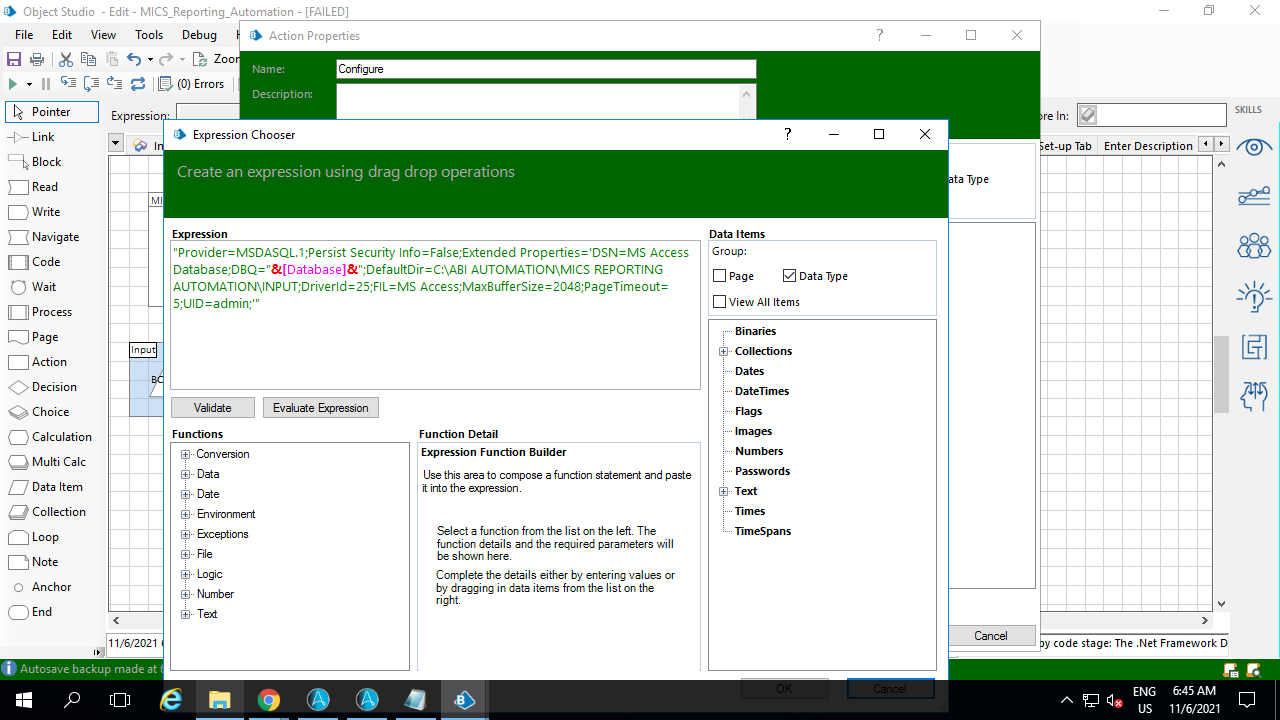Viewport: 1280px width, 720px height.
Task: Uncheck the Data Type checkbox
Action: [790, 276]
